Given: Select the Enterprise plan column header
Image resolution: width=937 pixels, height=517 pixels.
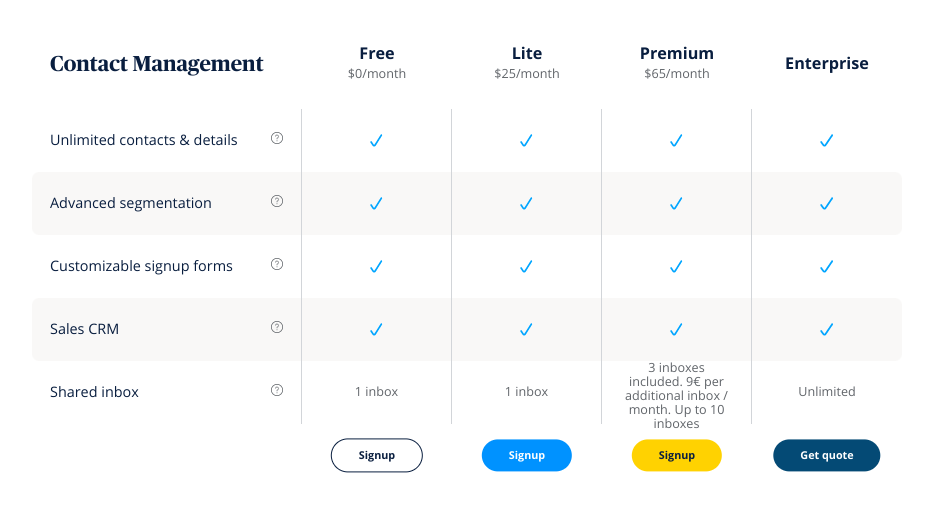Looking at the screenshot, I should [x=826, y=64].
